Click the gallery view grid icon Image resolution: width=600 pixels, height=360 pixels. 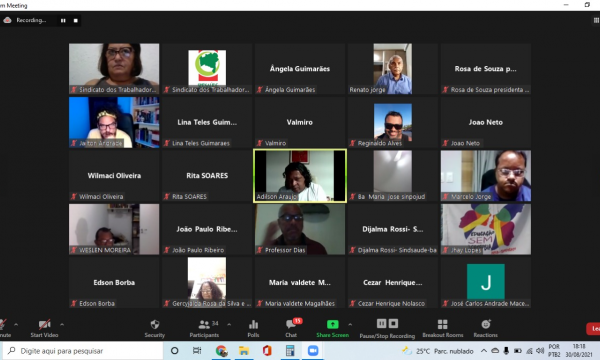[x=596, y=20]
